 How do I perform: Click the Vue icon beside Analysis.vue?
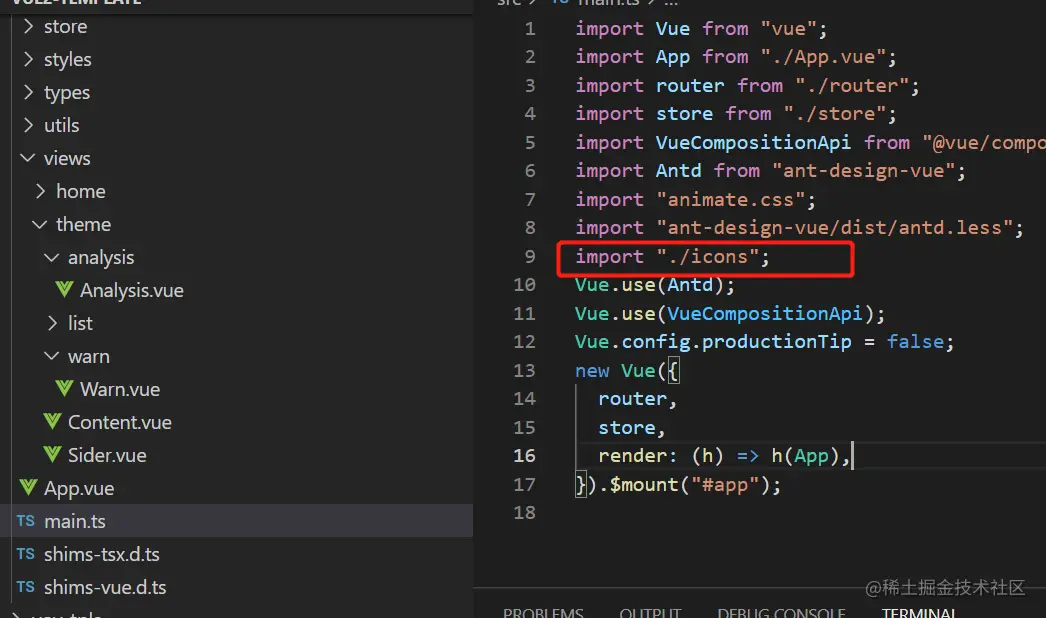[x=64, y=290]
